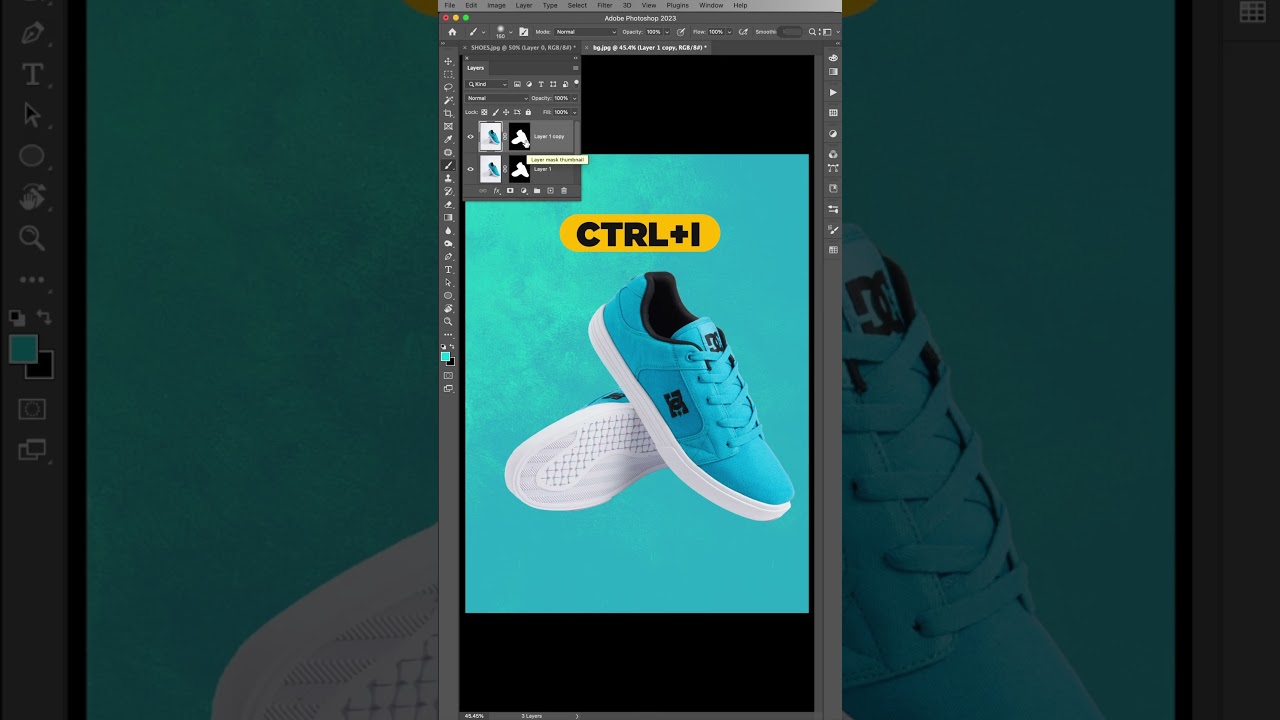Open the Filter menu
This screenshot has height=720, width=1280.
tap(605, 5)
